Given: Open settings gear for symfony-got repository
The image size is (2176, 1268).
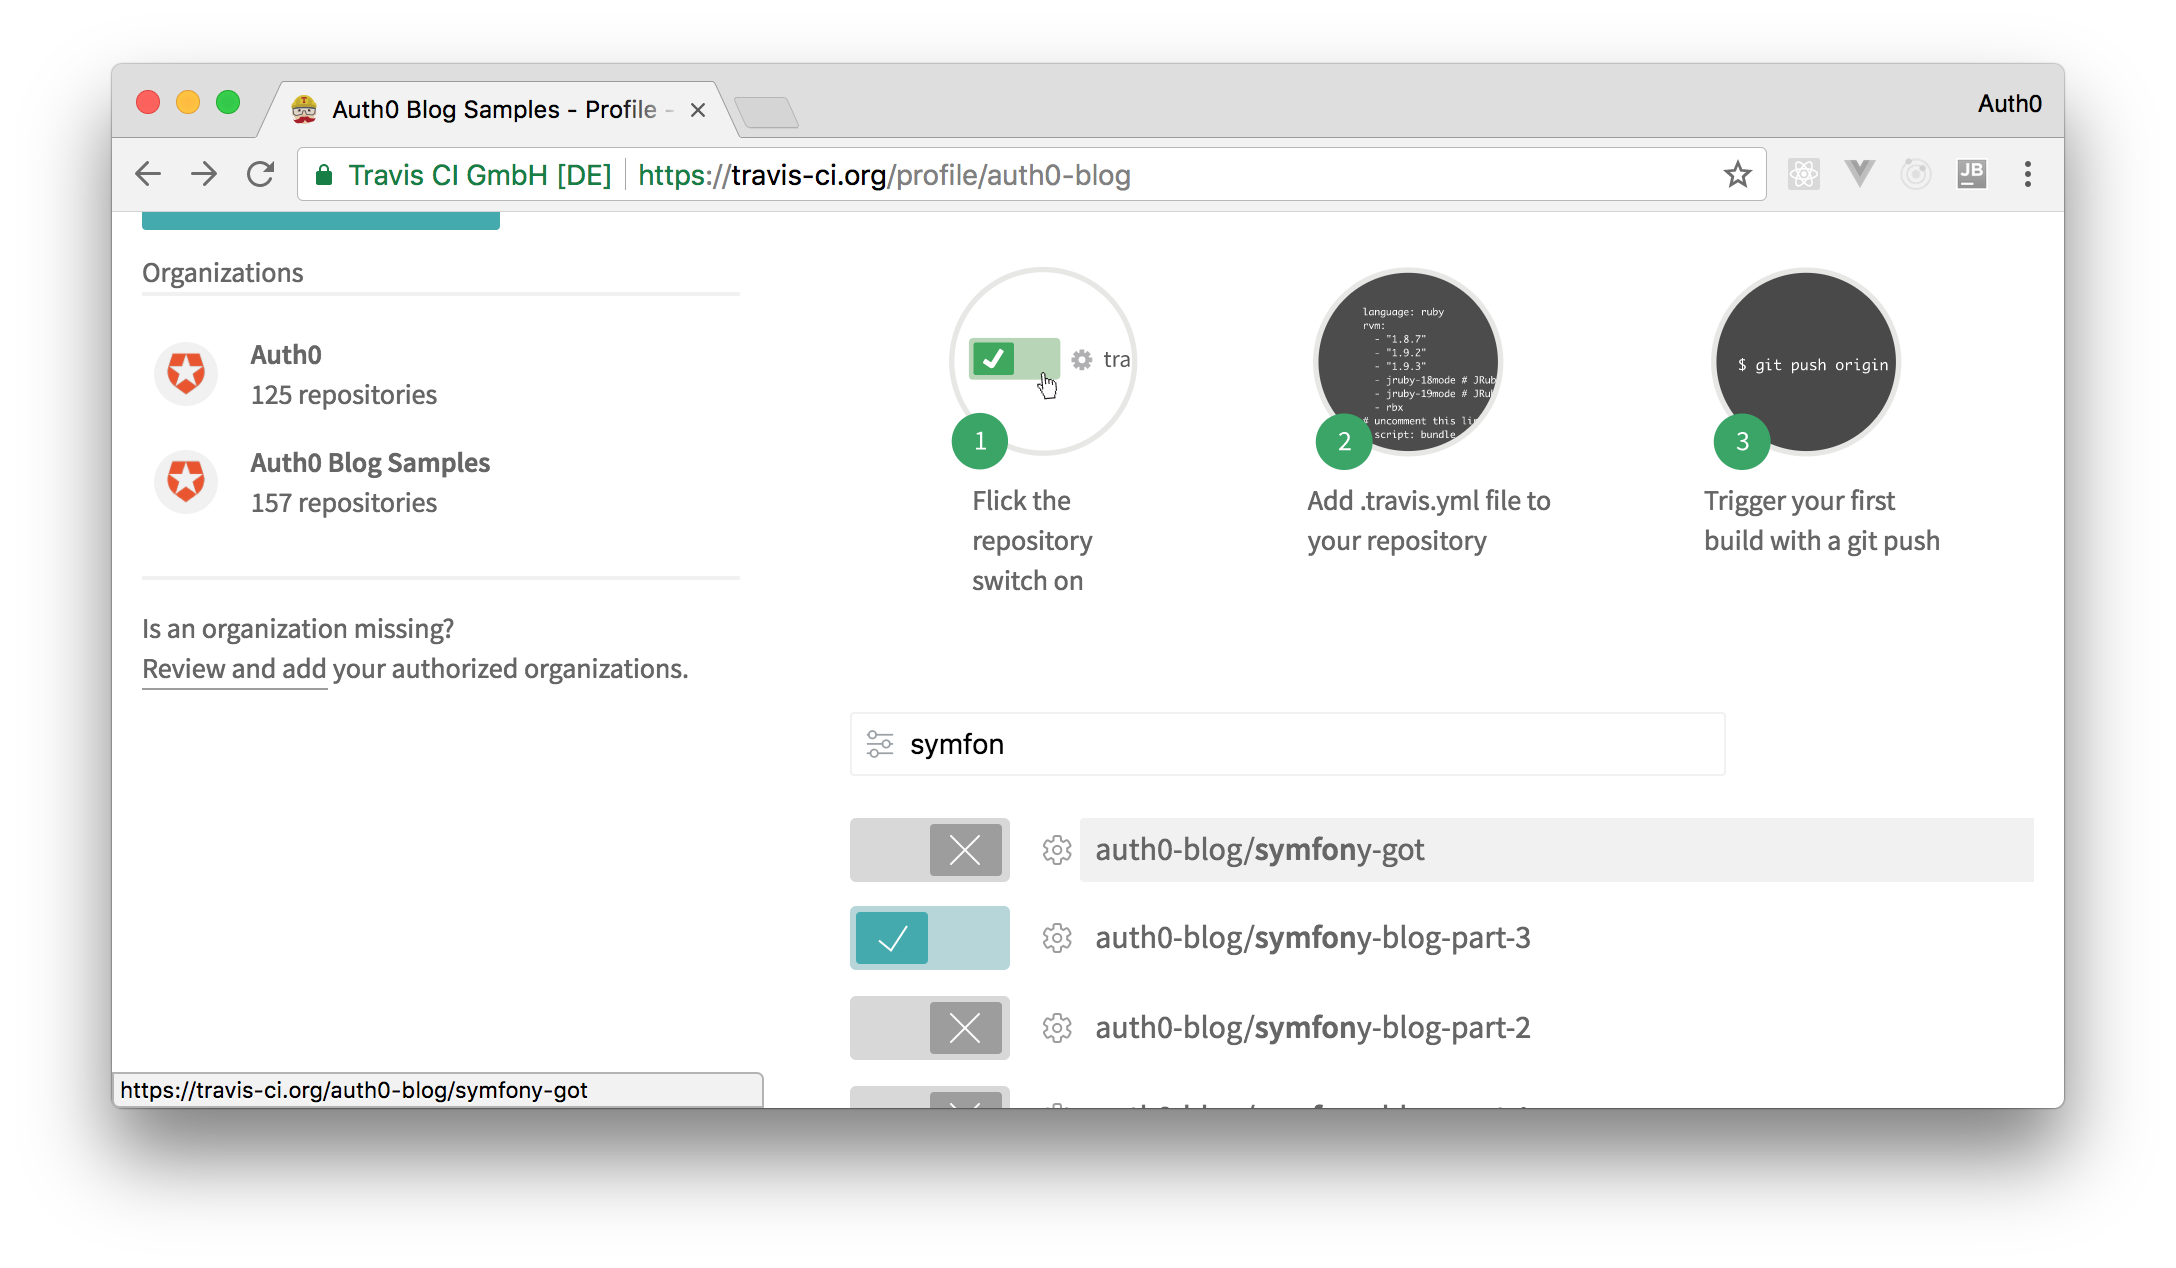Looking at the screenshot, I should (1057, 850).
